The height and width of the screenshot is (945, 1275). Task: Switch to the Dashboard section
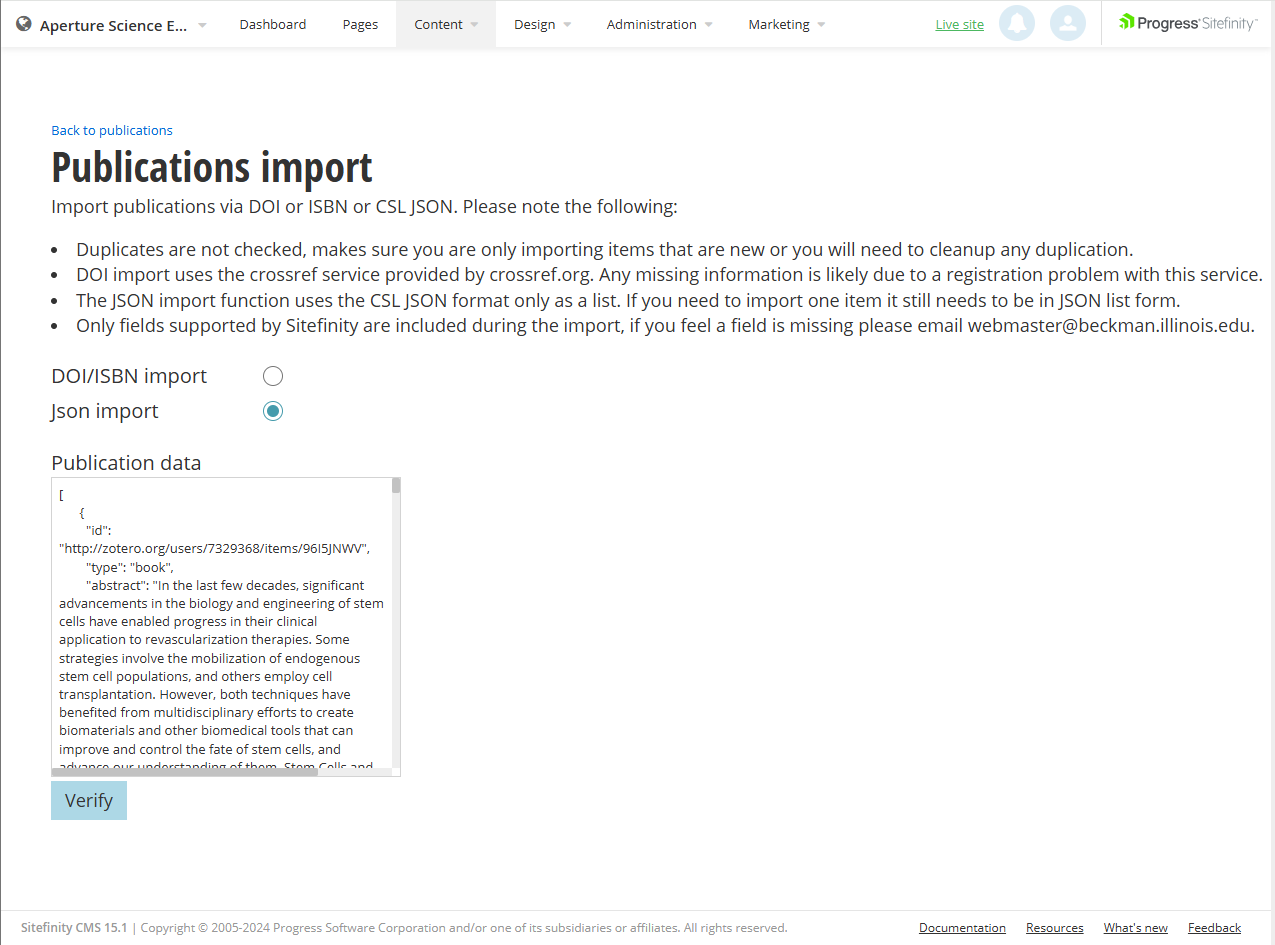pyautogui.click(x=272, y=24)
